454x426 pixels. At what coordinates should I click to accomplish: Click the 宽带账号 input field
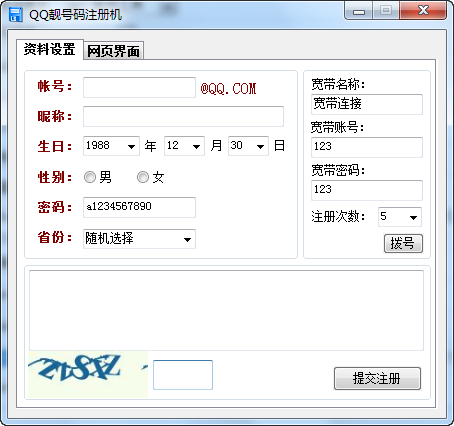click(x=367, y=147)
